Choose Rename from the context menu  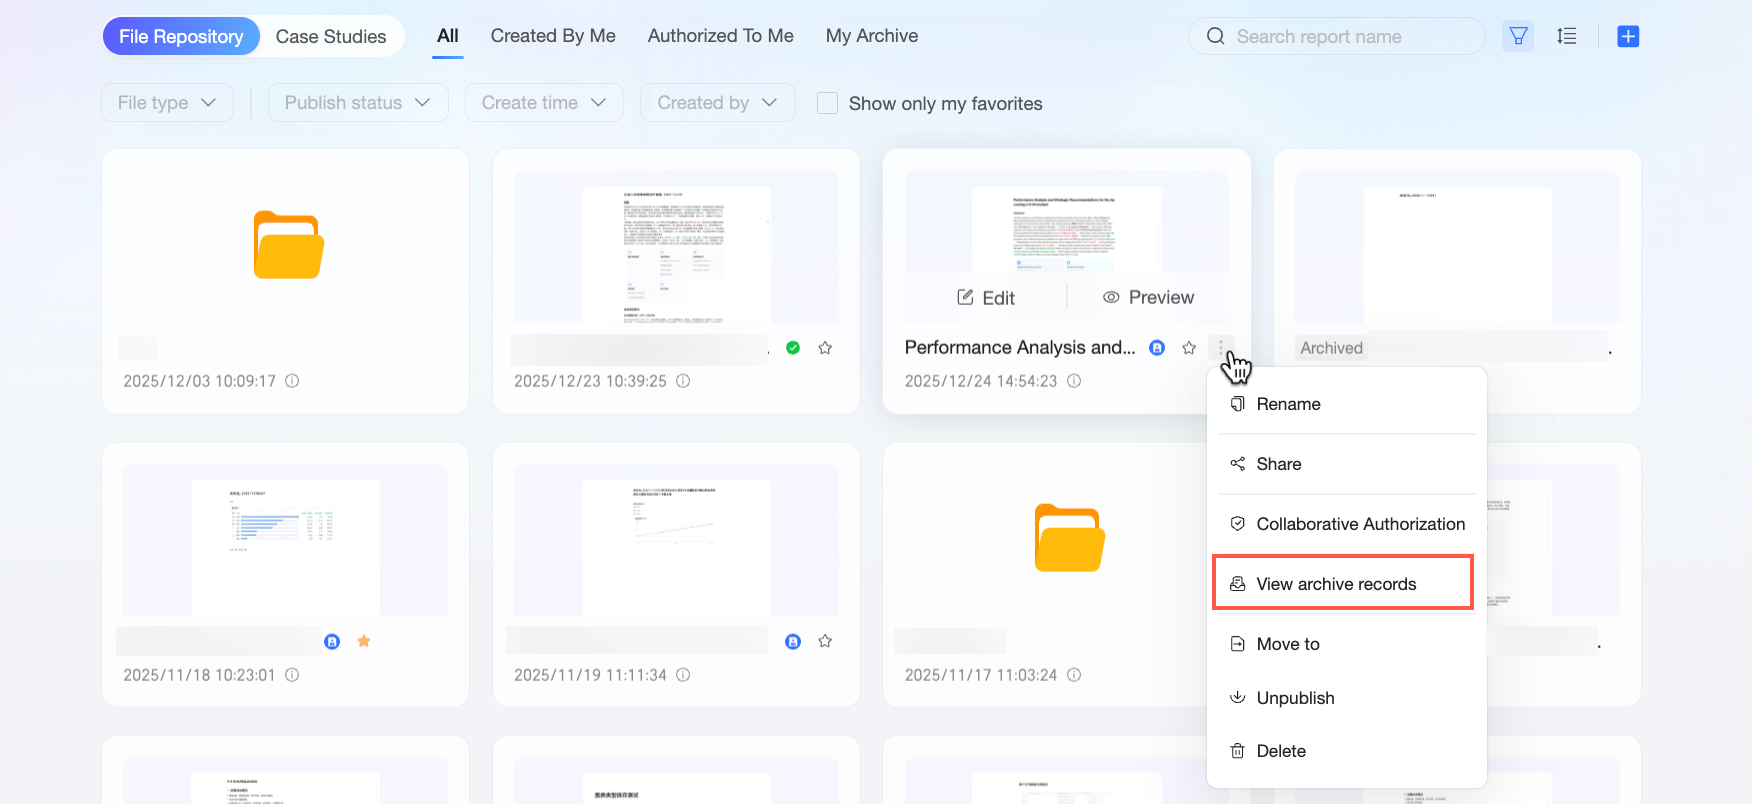pos(1346,404)
